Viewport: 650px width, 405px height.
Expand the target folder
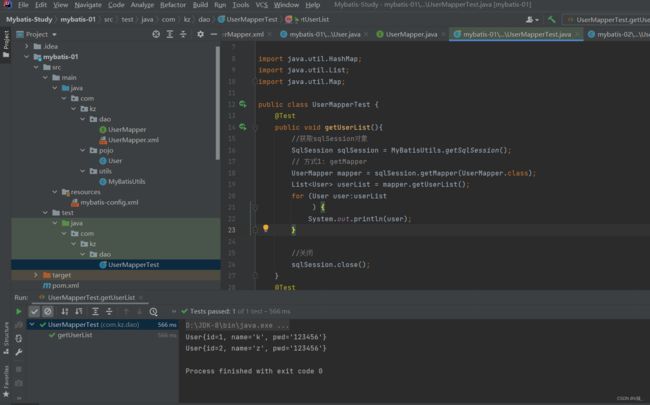tap(36, 275)
